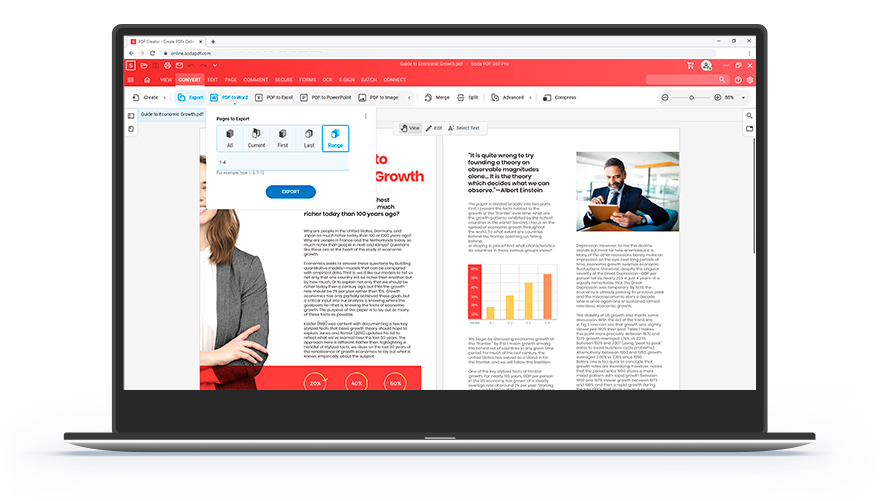This screenshot has height=501, width=880.
Task: Expand the zoom percentage dropdown
Action: point(744,97)
